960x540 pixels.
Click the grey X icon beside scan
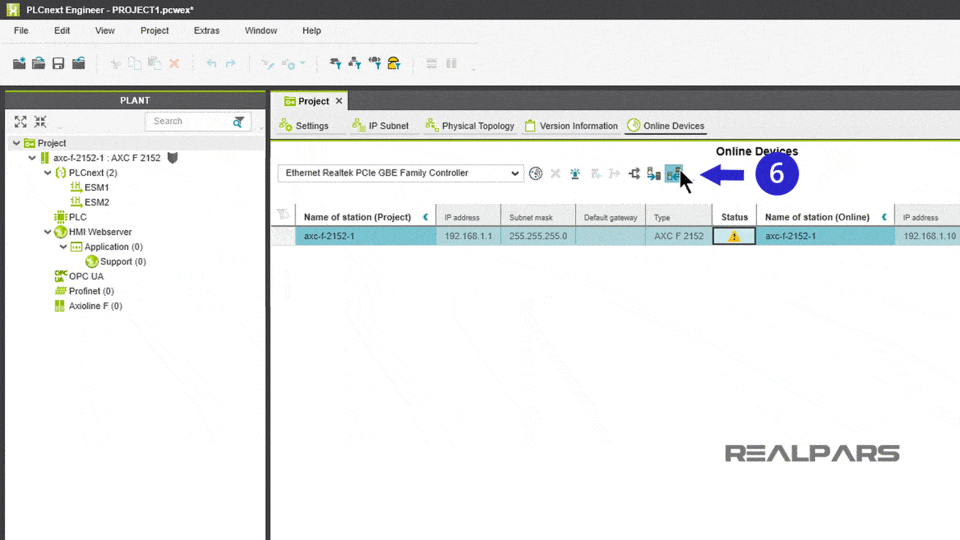(x=555, y=174)
